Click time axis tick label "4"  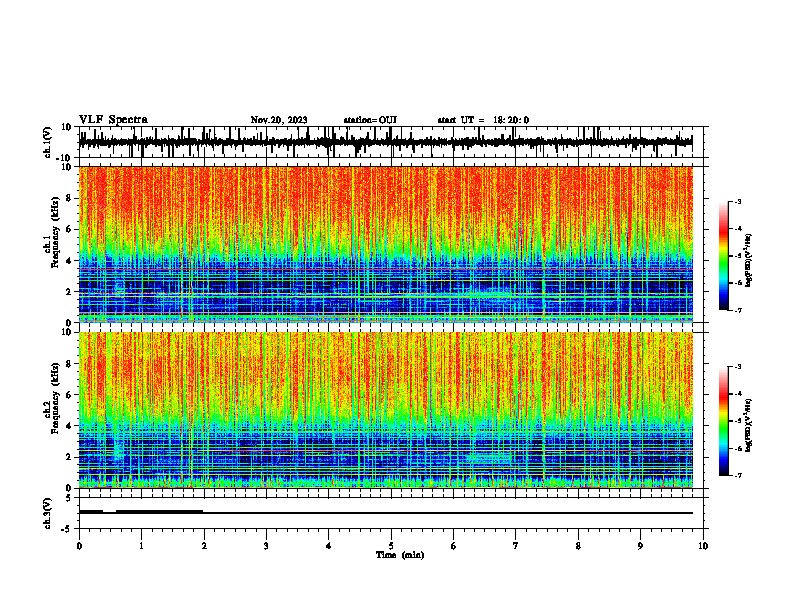329,546
